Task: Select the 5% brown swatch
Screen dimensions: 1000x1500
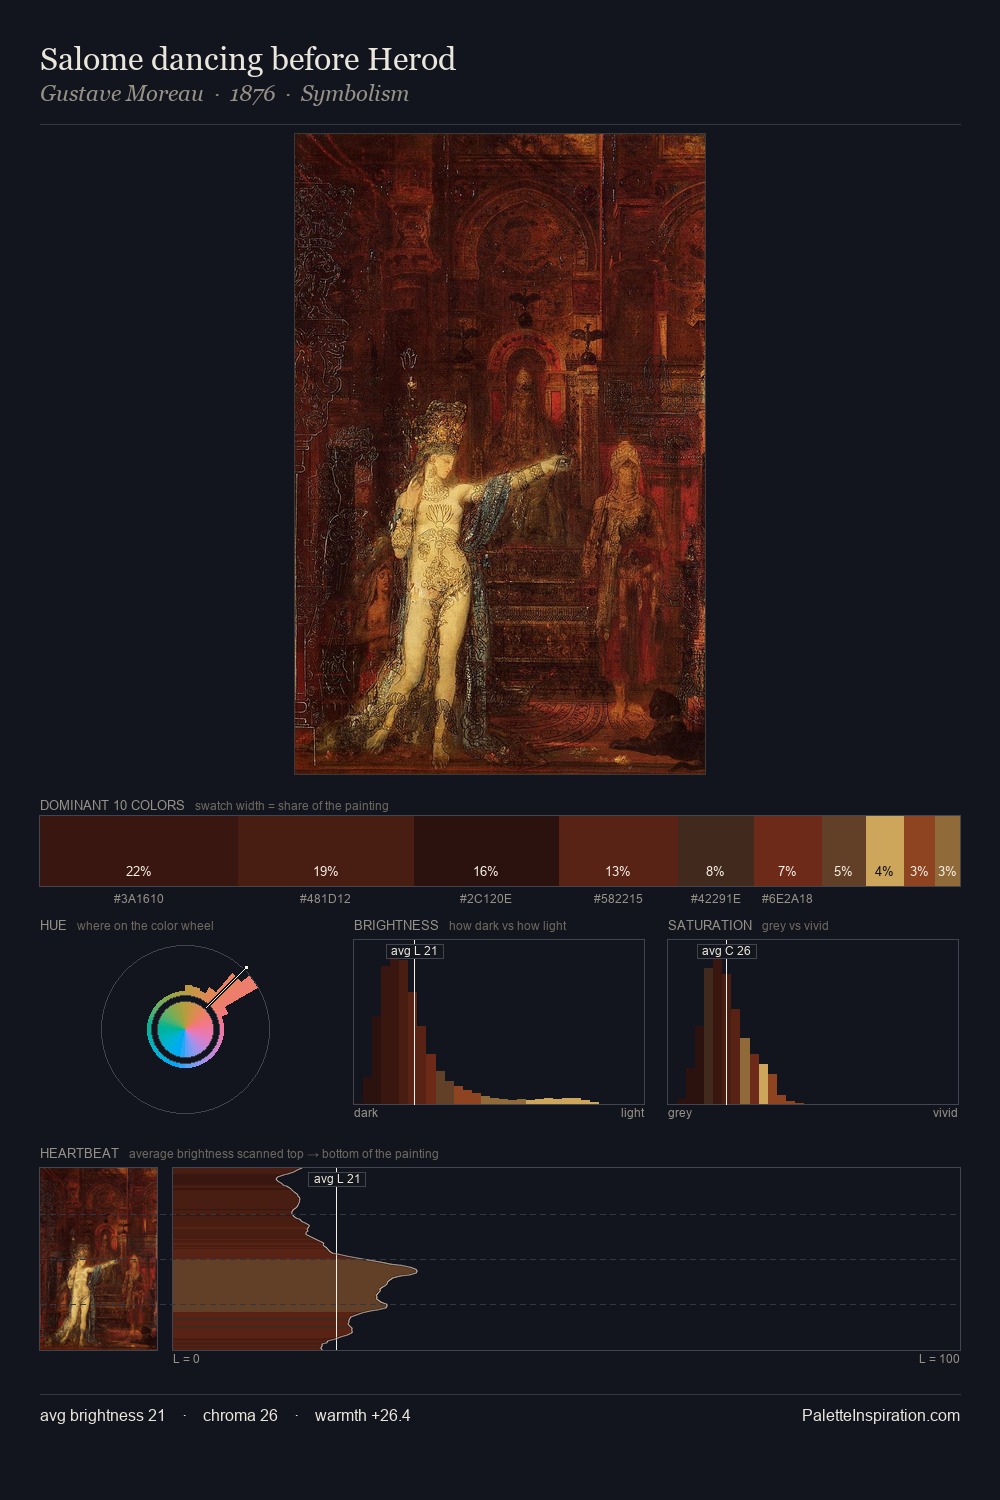Action: click(844, 851)
